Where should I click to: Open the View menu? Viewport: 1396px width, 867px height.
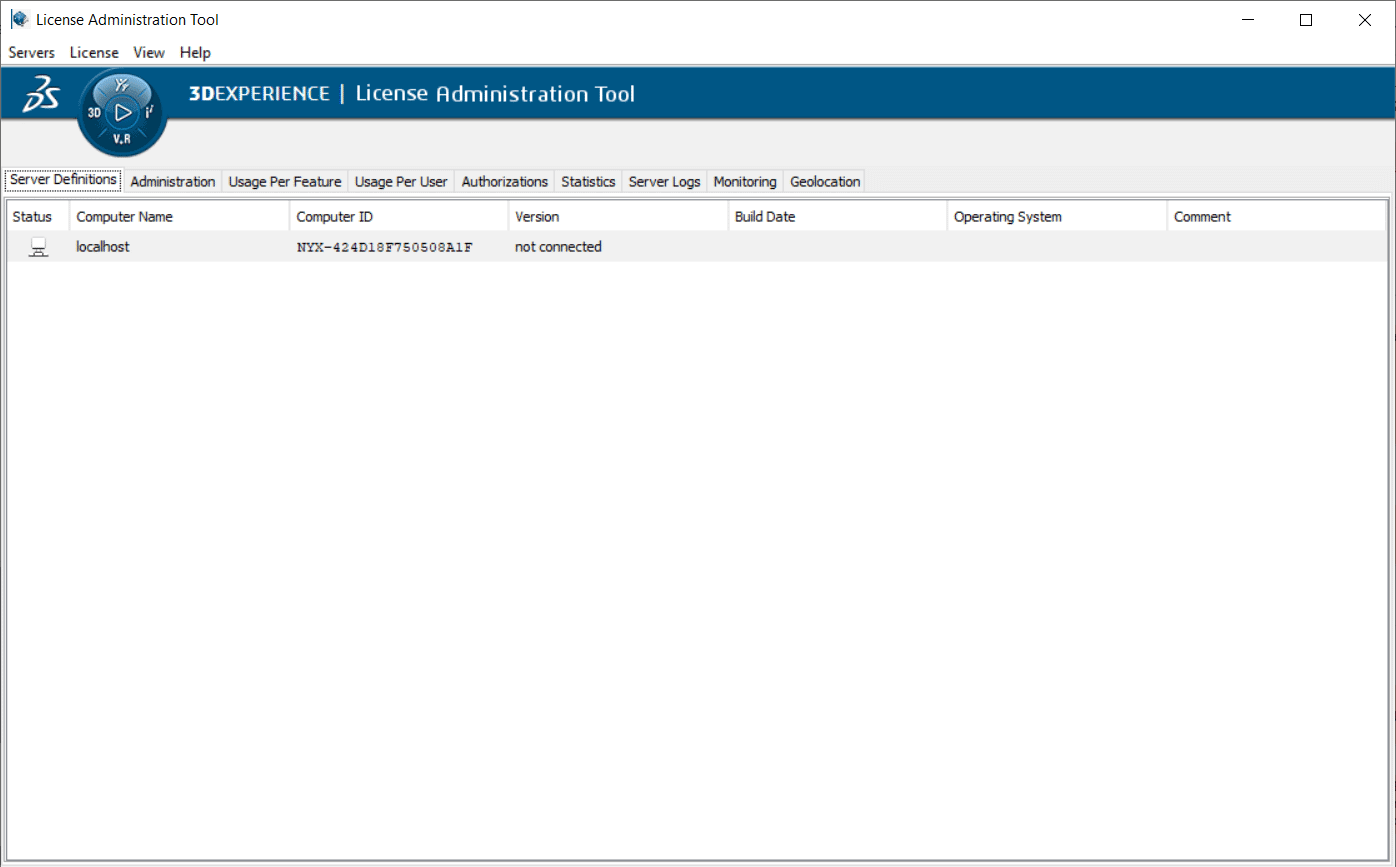[149, 52]
